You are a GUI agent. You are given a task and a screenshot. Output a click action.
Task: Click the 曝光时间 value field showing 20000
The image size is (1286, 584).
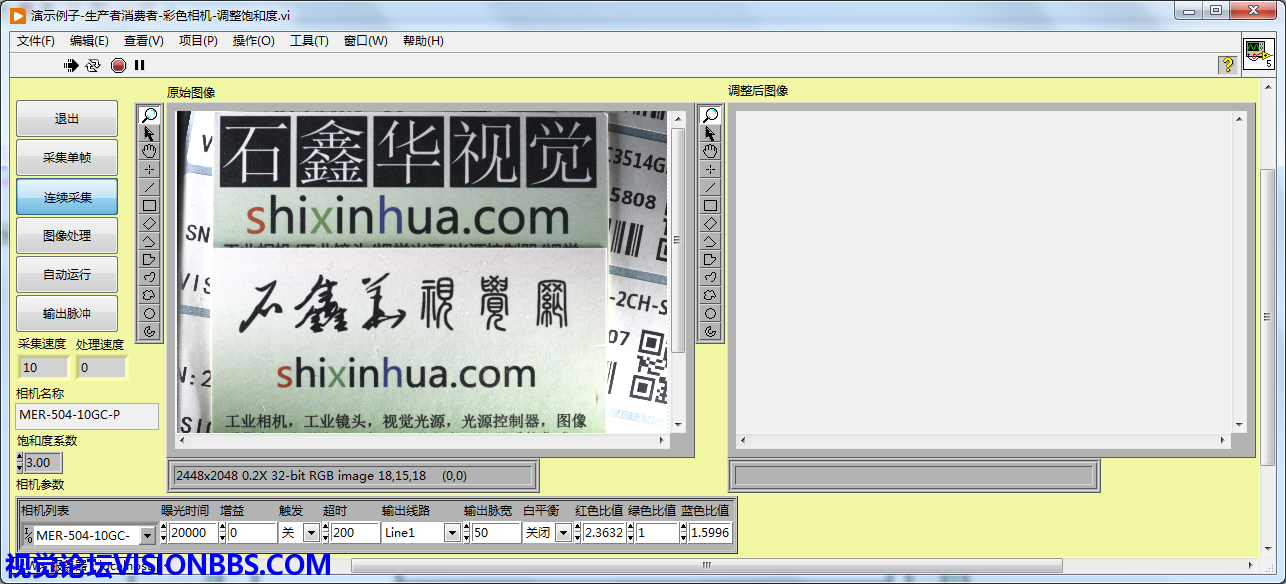(193, 533)
